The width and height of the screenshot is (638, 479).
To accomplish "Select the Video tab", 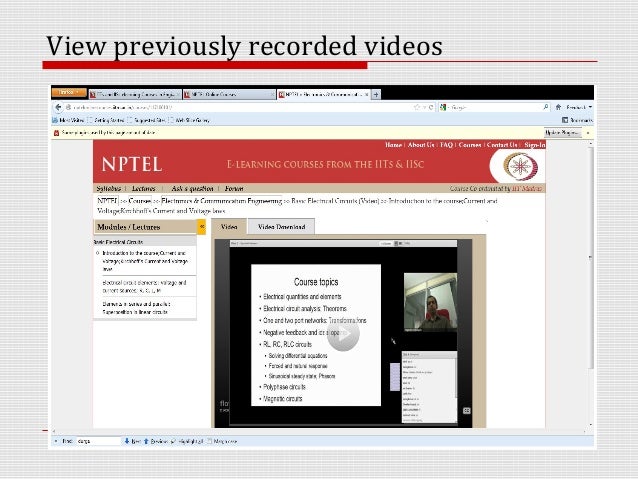I will pyautogui.click(x=229, y=227).
